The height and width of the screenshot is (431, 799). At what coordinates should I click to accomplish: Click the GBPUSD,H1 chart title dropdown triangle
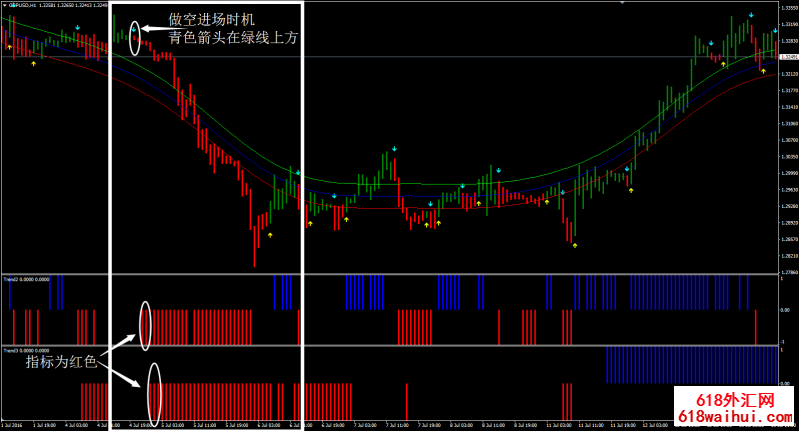[5, 5]
